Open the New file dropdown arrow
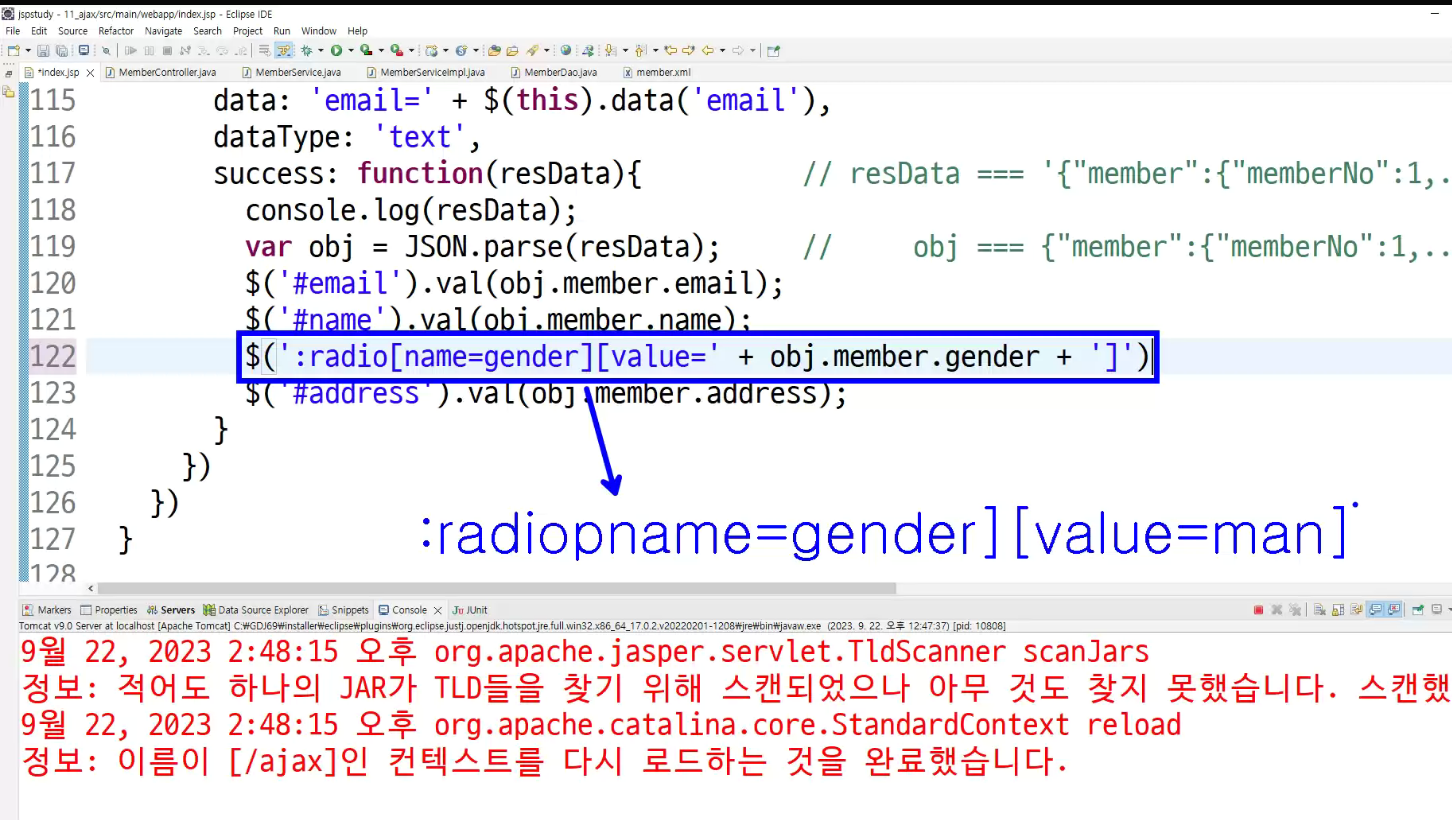This screenshot has height=820, width=1452. pos(28,50)
